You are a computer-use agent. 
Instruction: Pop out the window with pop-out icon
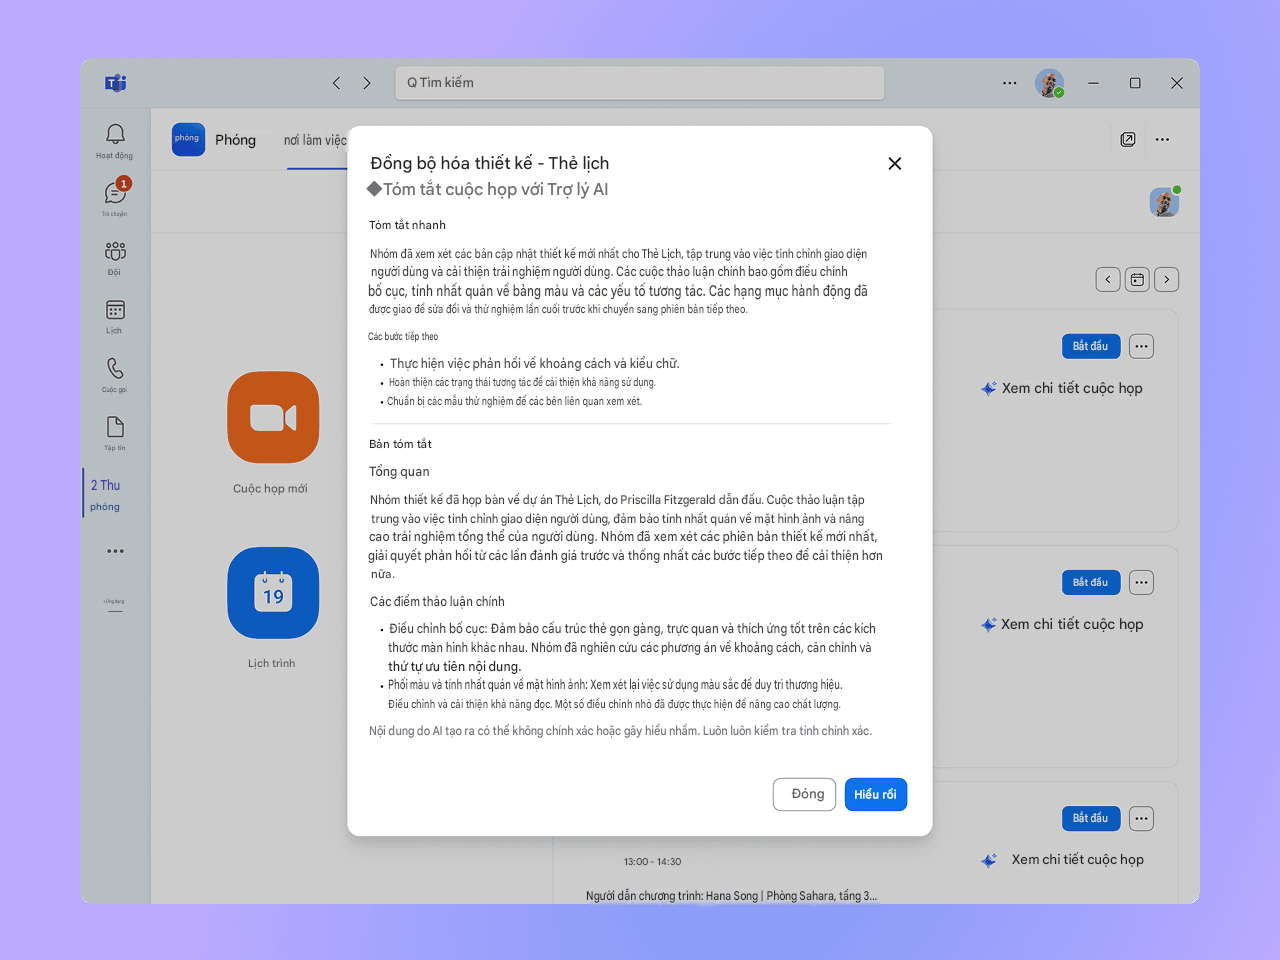[1128, 139]
